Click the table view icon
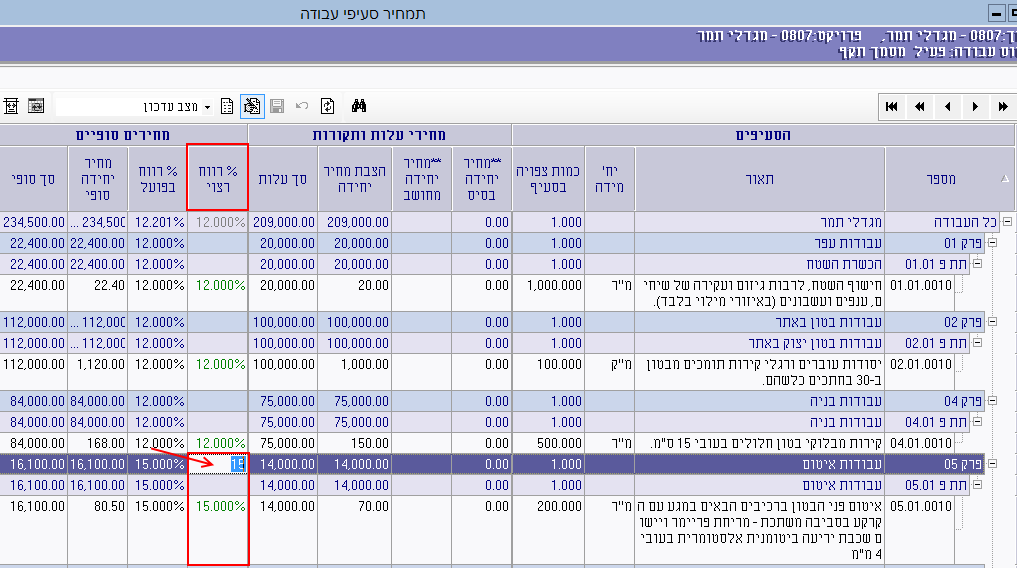 (36, 106)
